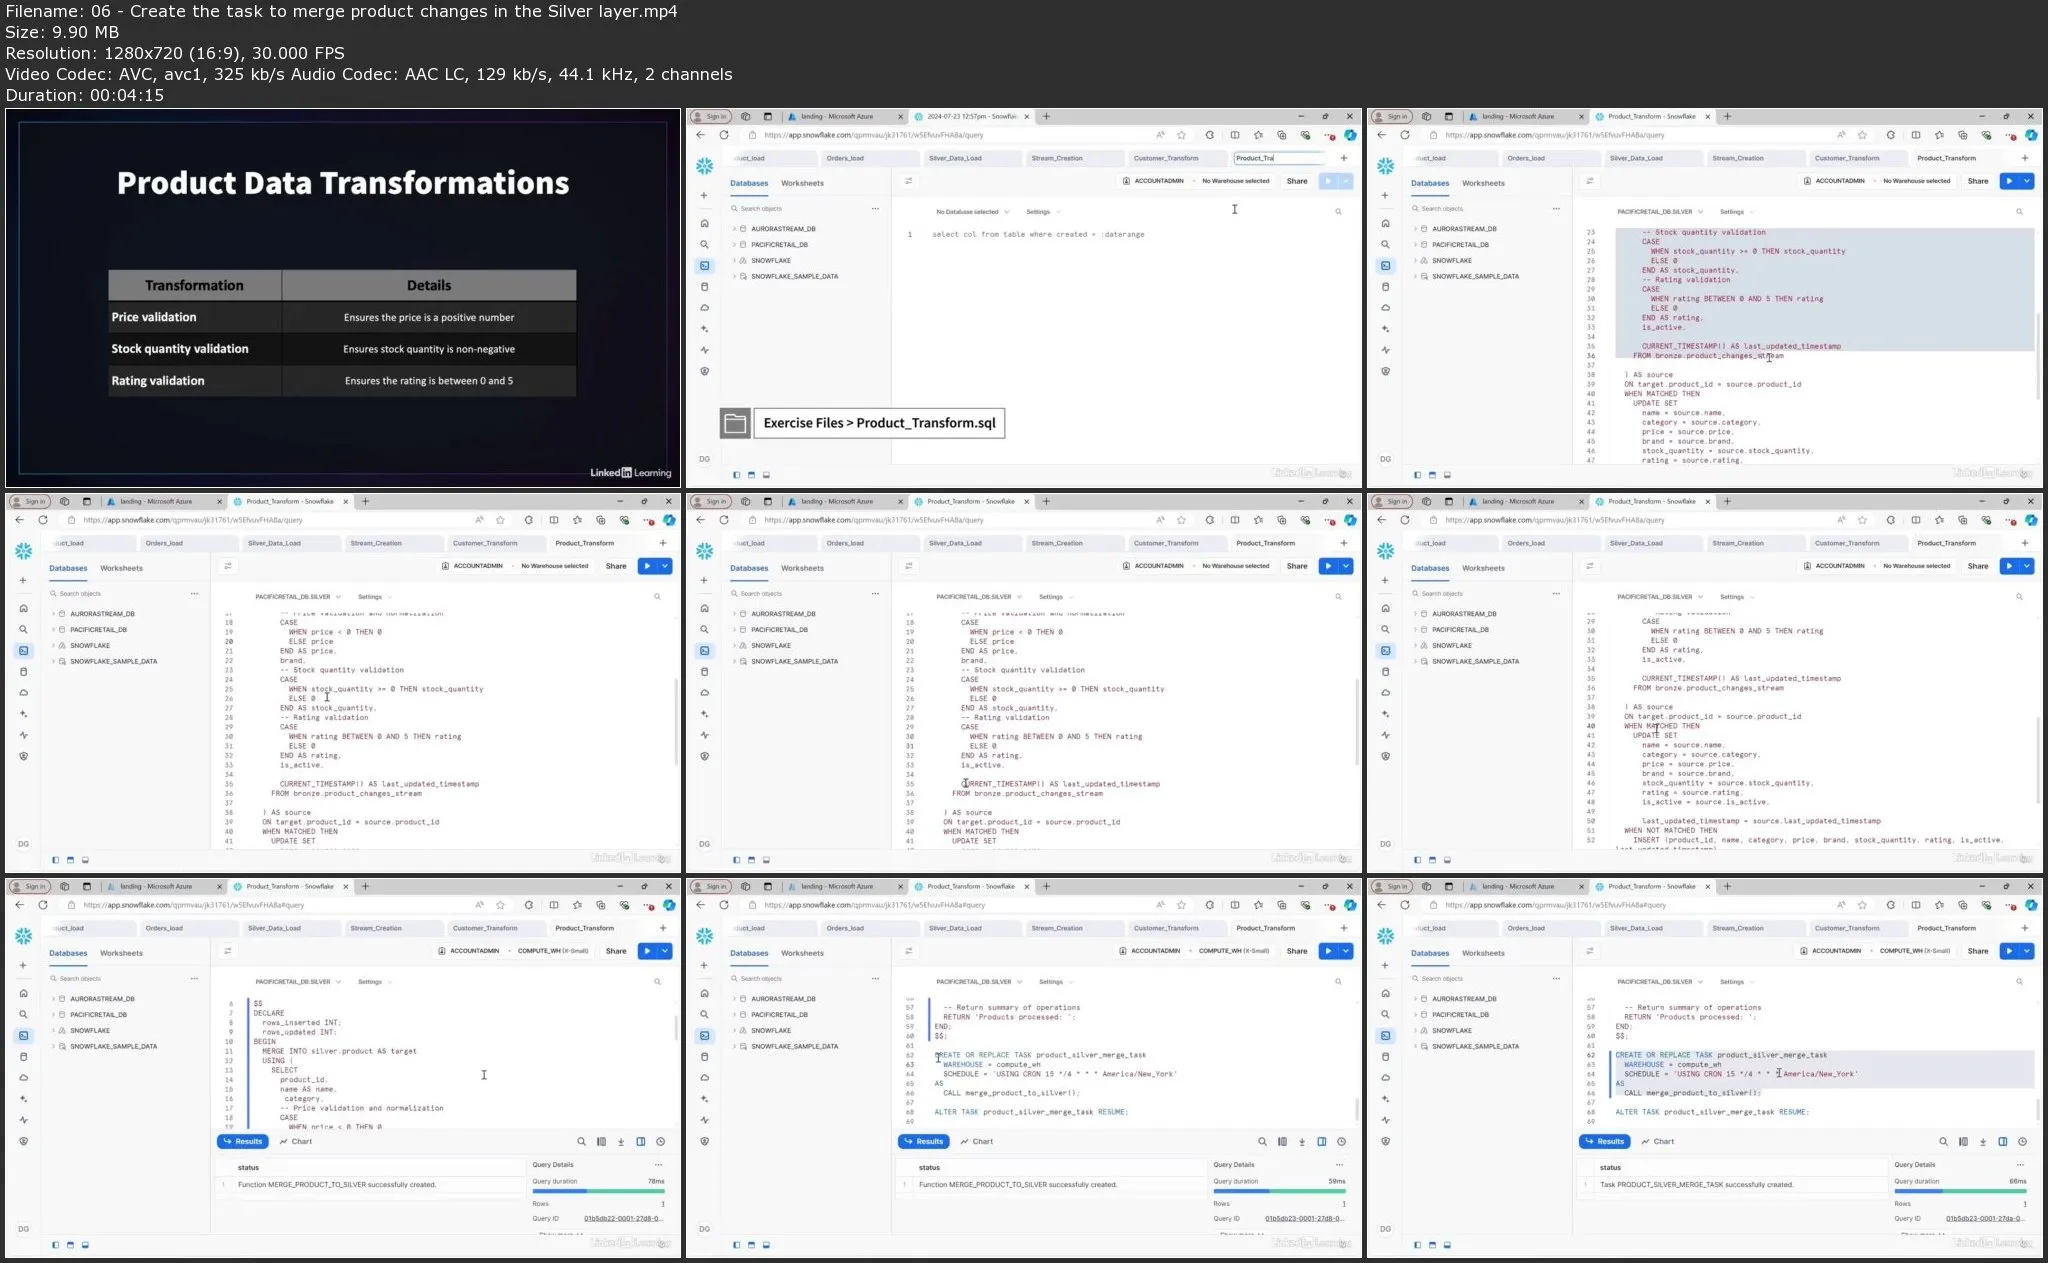Open ACCOUNTADMIN role selector in highlighted lines 23–36 frame

[1834, 181]
